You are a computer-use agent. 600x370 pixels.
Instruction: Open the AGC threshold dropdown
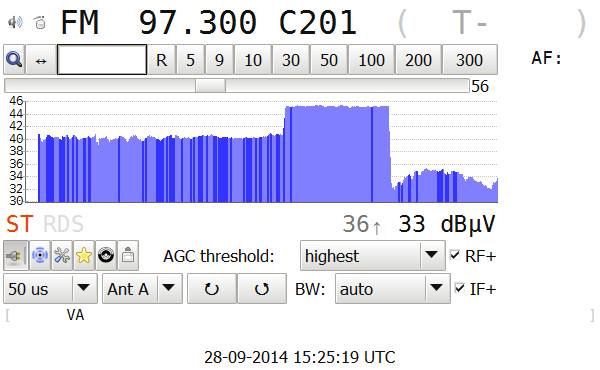(372, 256)
